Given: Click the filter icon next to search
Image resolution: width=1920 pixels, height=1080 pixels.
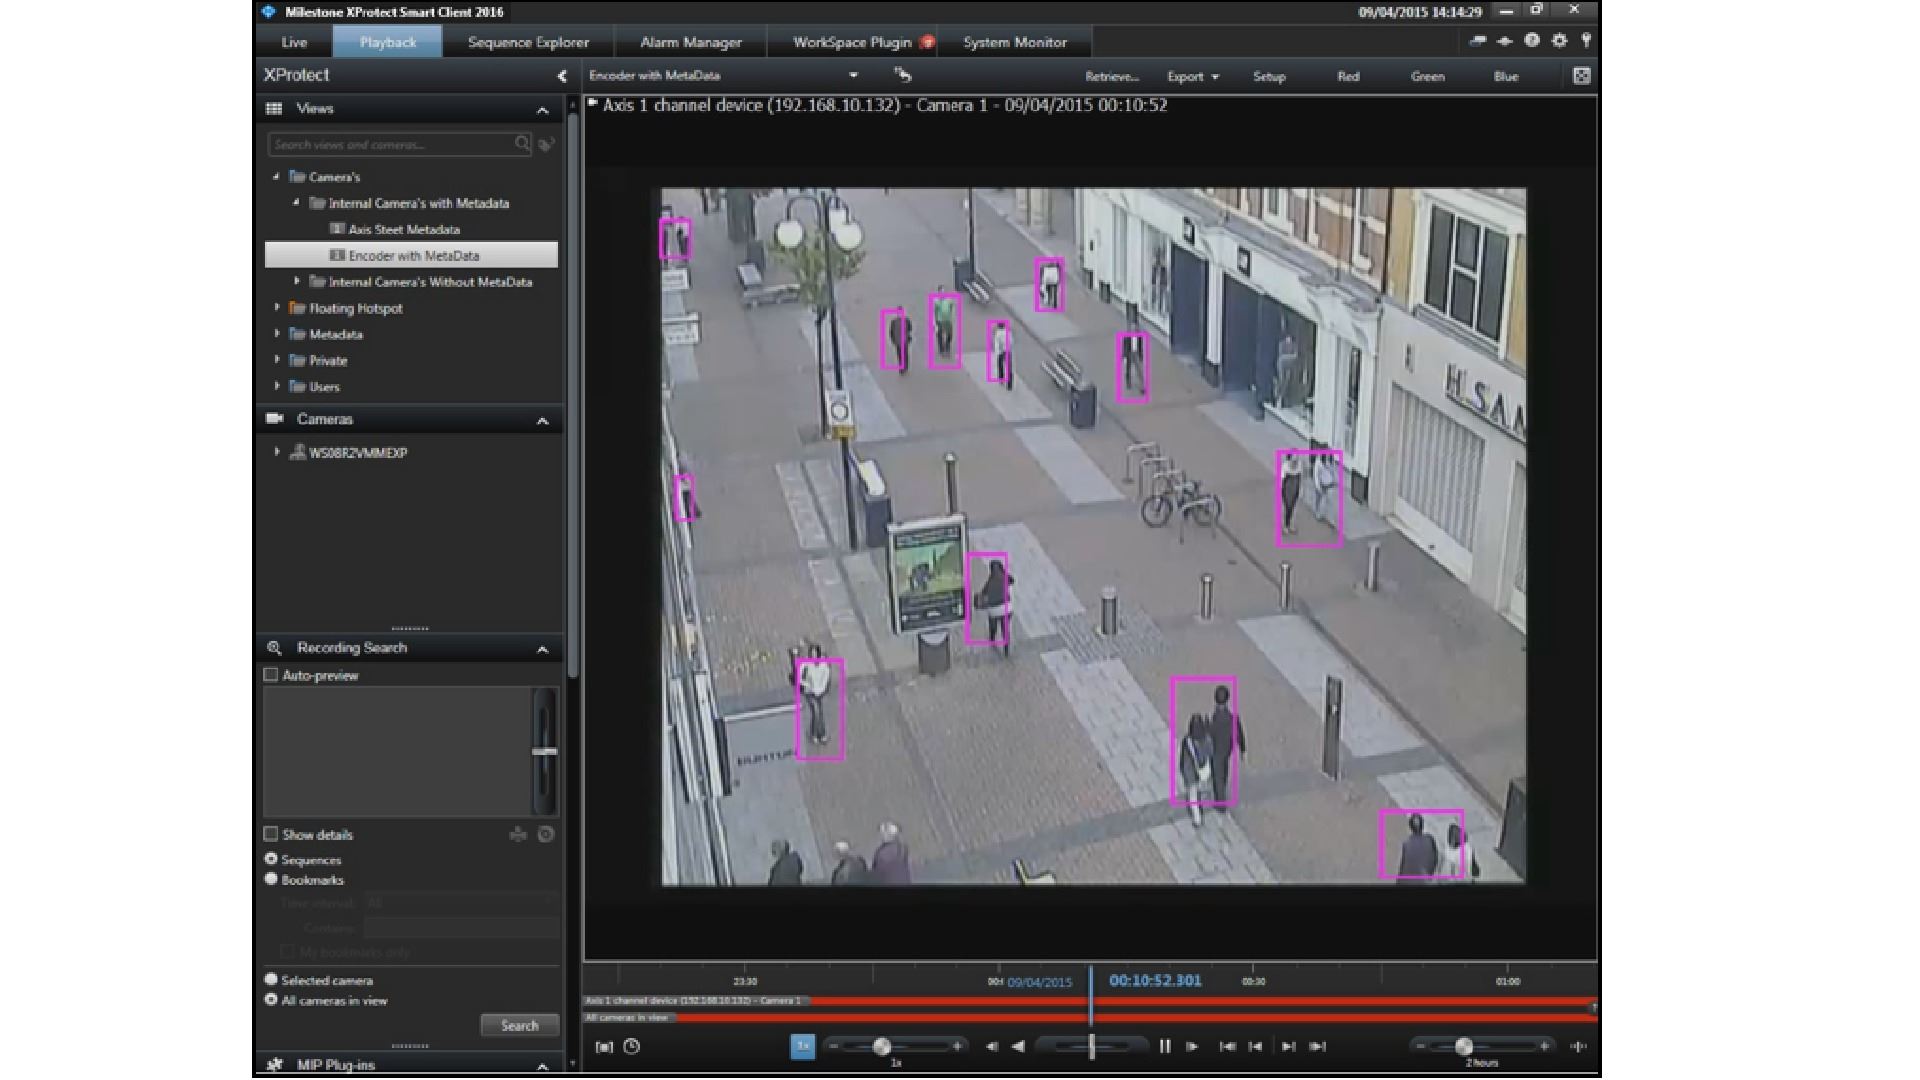Looking at the screenshot, I should pyautogui.click(x=547, y=144).
